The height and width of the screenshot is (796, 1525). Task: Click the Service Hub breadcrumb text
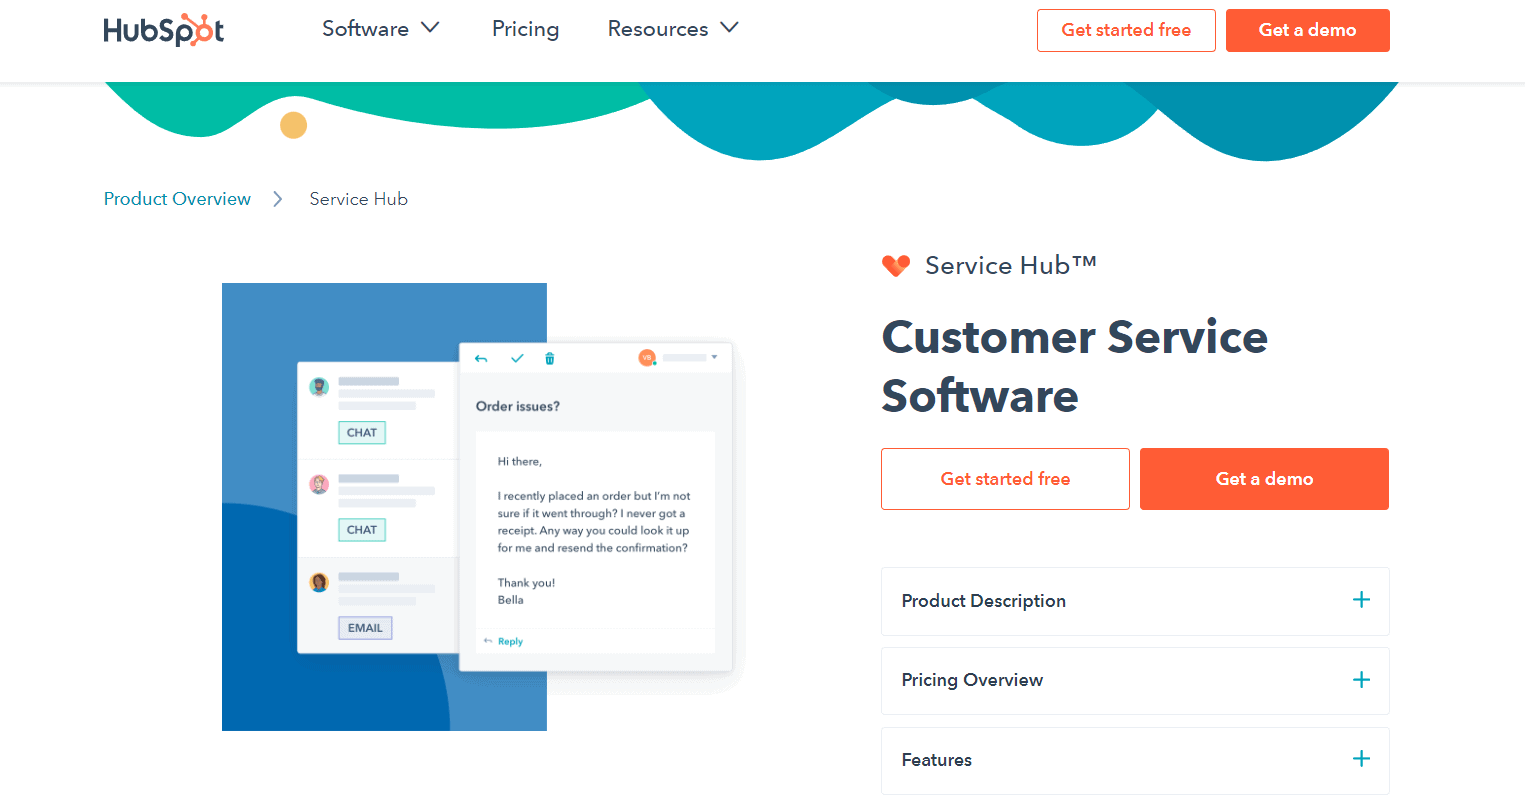[x=359, y=199]
